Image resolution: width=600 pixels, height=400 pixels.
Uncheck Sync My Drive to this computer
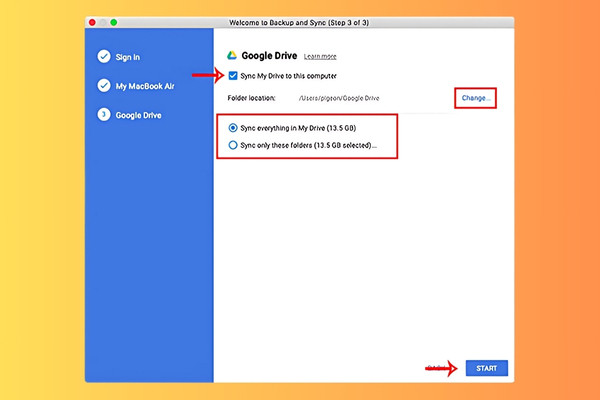click(233, 75)
